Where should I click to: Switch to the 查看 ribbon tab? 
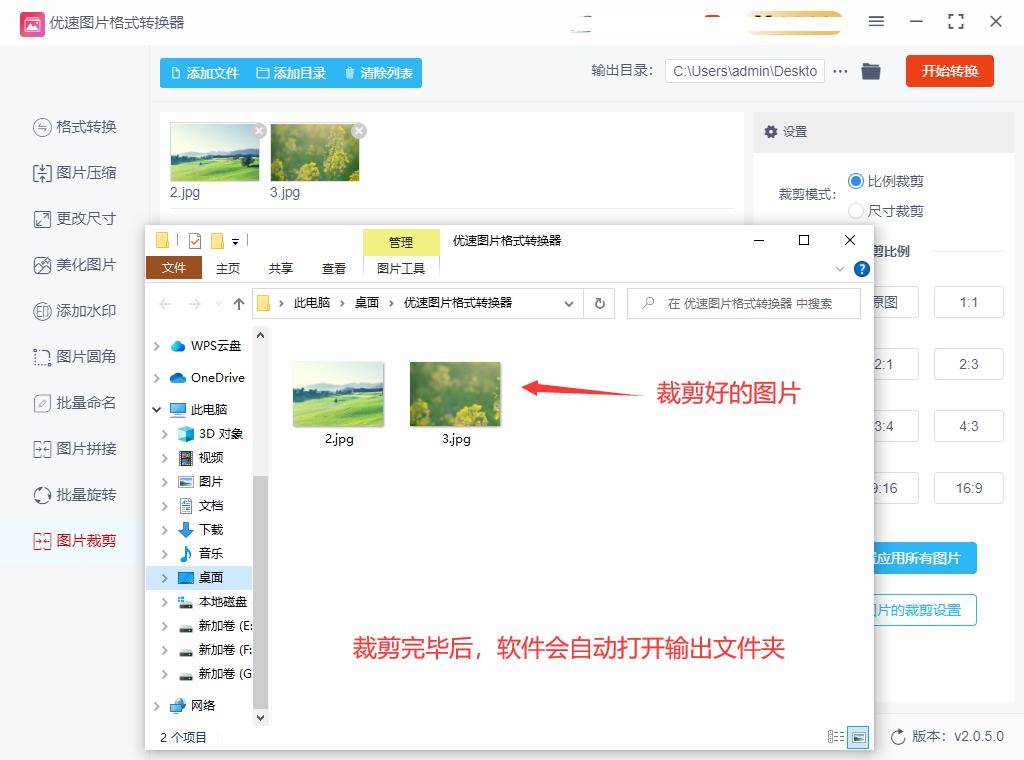click(335, 267)
